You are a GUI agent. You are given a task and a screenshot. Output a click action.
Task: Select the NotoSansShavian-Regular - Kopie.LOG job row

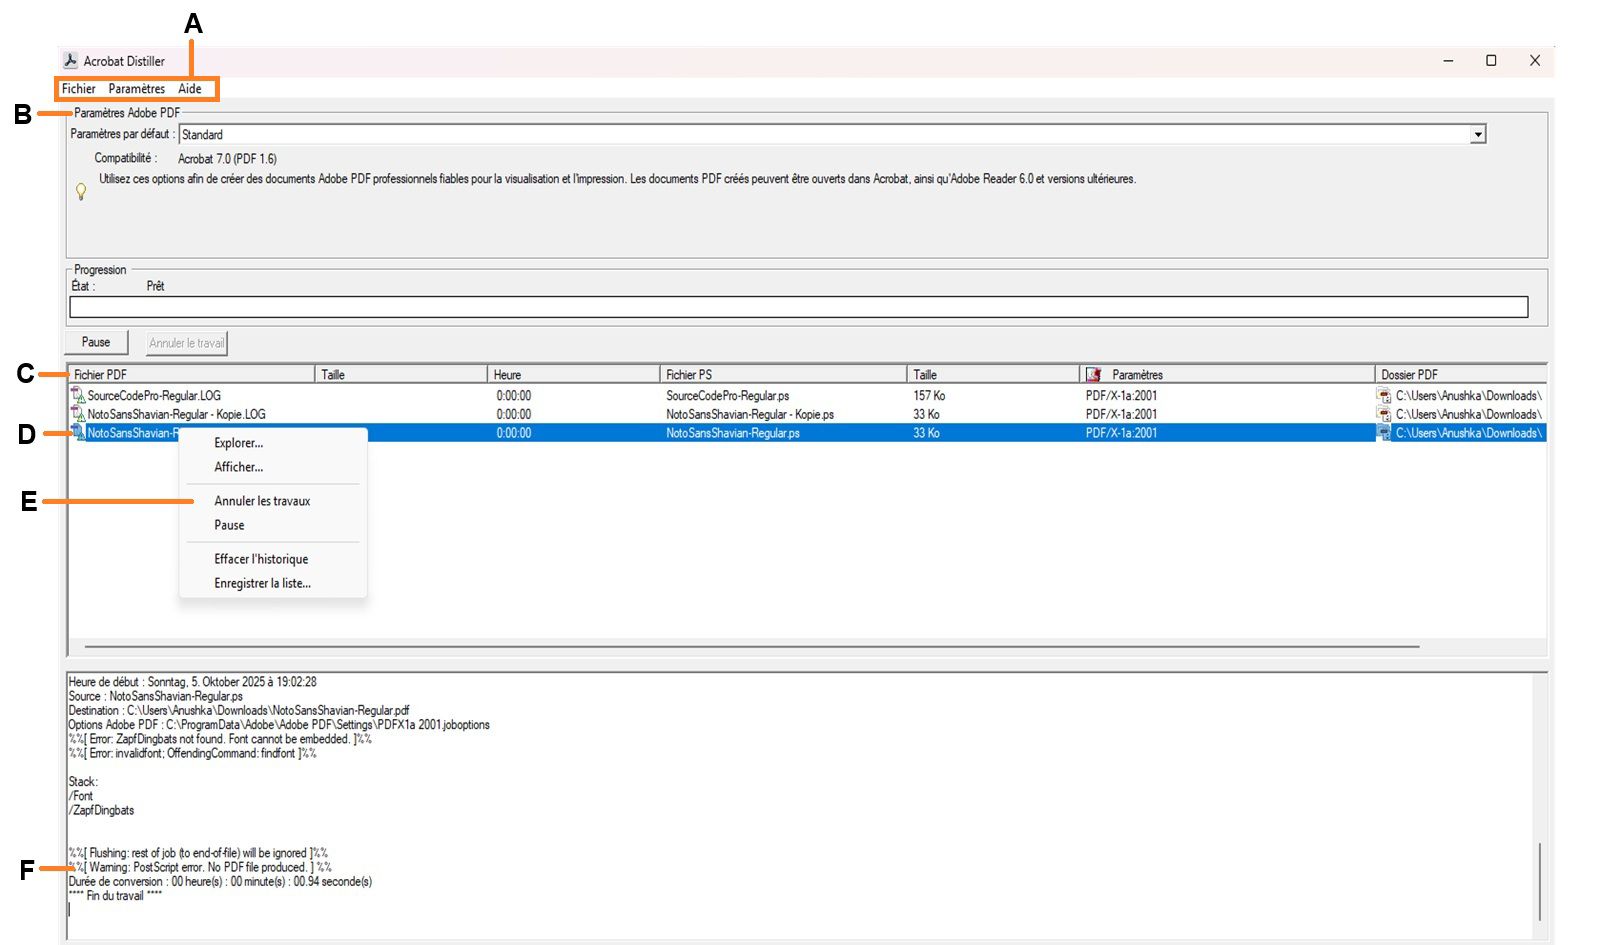coord(807,414)
